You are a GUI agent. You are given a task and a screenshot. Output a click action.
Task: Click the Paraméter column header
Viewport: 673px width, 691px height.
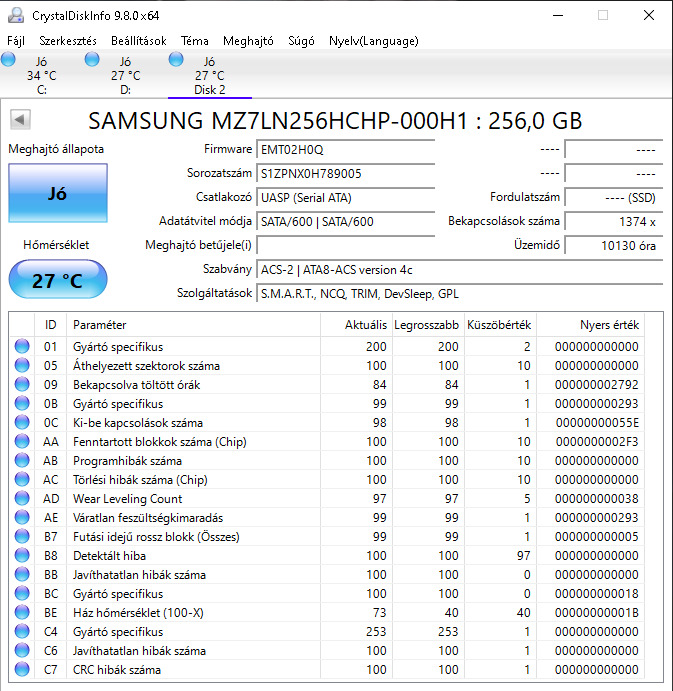[x=193, y=325]
